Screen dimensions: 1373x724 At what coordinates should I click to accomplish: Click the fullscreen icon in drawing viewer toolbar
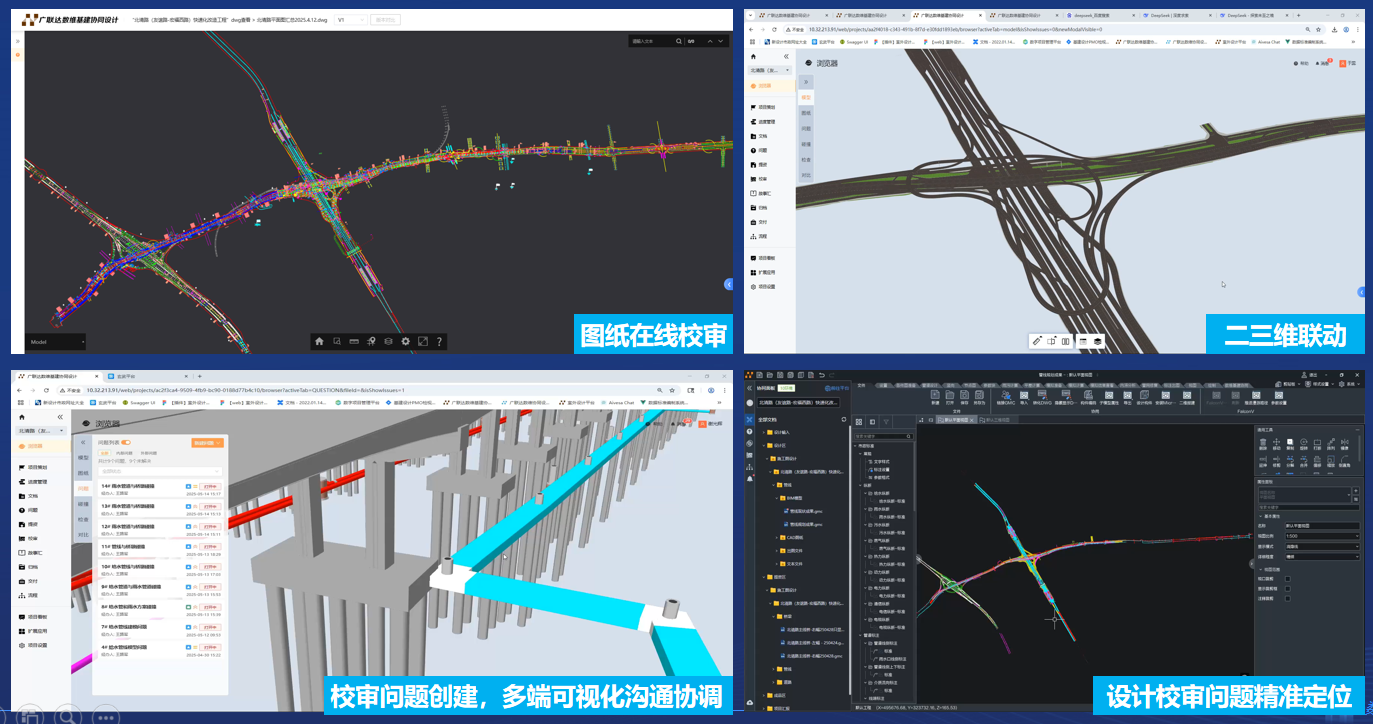(x=423, y=341)
